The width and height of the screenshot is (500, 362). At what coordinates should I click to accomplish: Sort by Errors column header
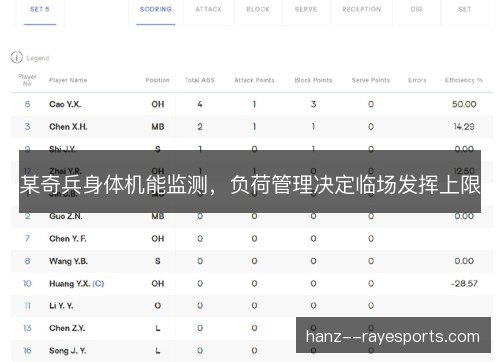[x=417, y=80]
